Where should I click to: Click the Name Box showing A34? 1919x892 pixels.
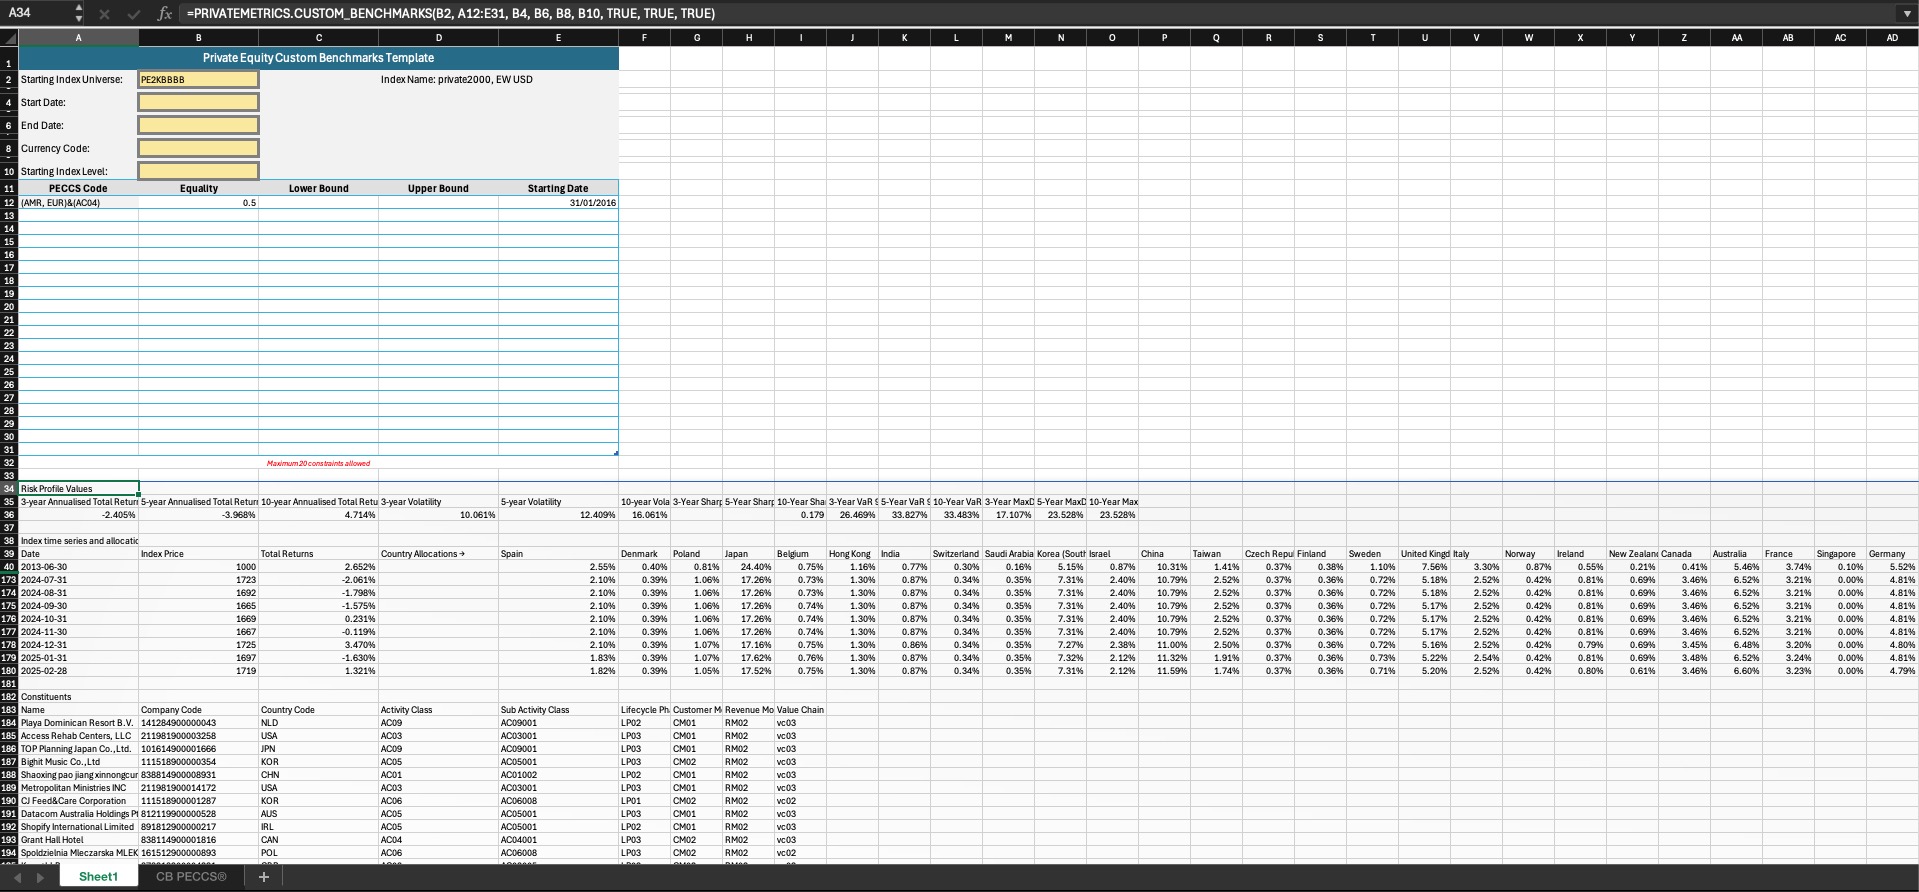35,14
